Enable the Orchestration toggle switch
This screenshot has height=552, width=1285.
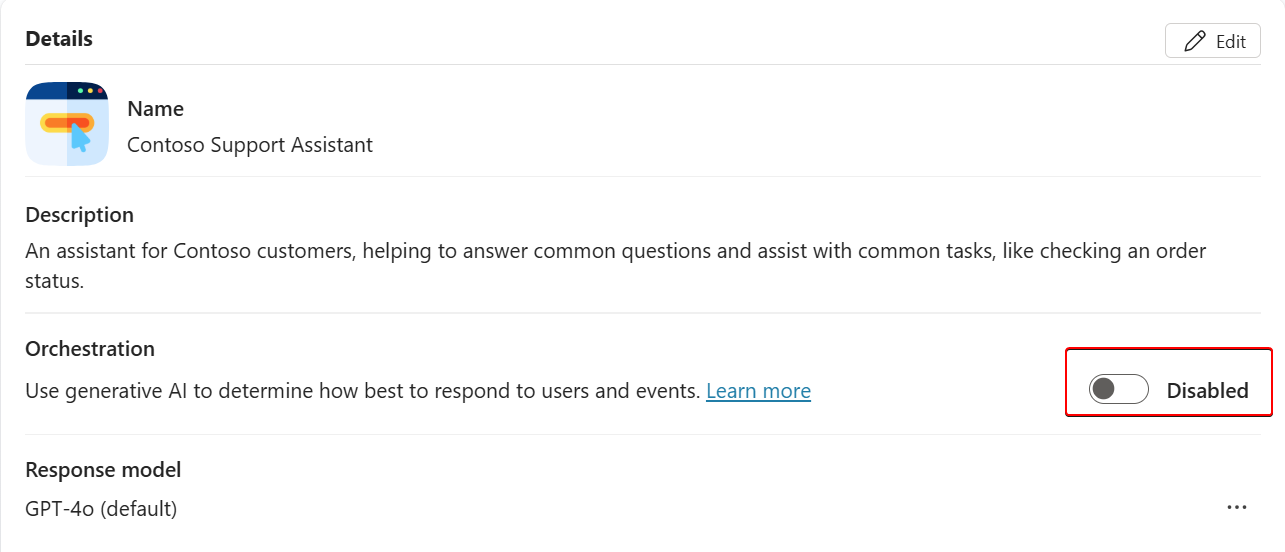[x=1118, y=390]
